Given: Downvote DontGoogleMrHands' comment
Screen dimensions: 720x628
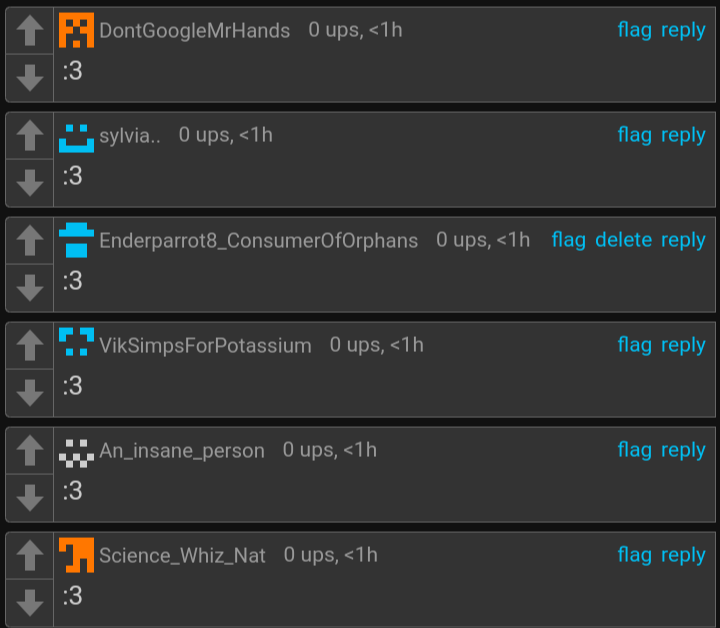Looking at the screenshot, I should 30,77.
